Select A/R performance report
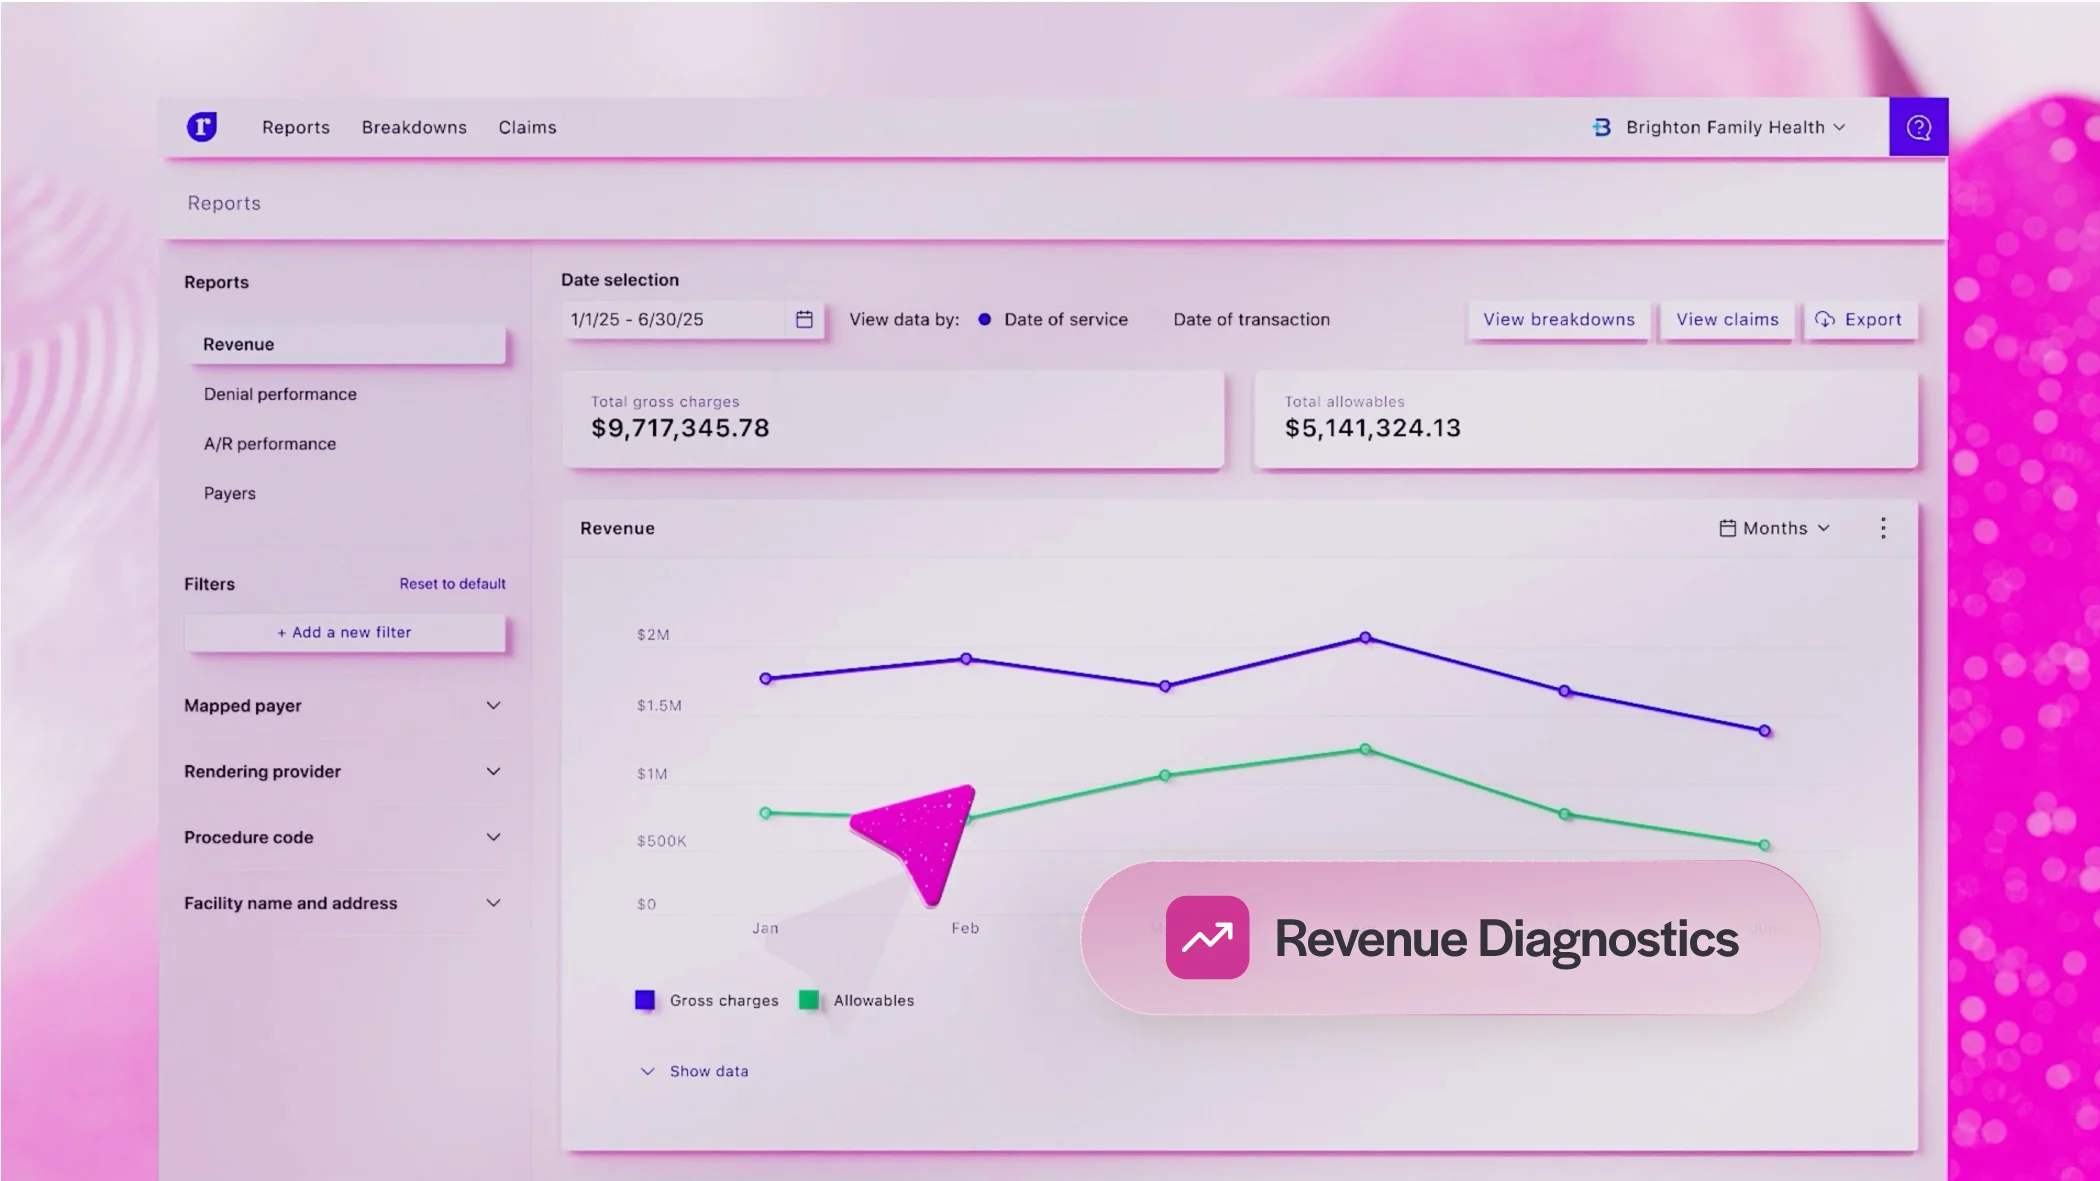The height and width of the screenshot is (1181, 2100). [270, 444]
